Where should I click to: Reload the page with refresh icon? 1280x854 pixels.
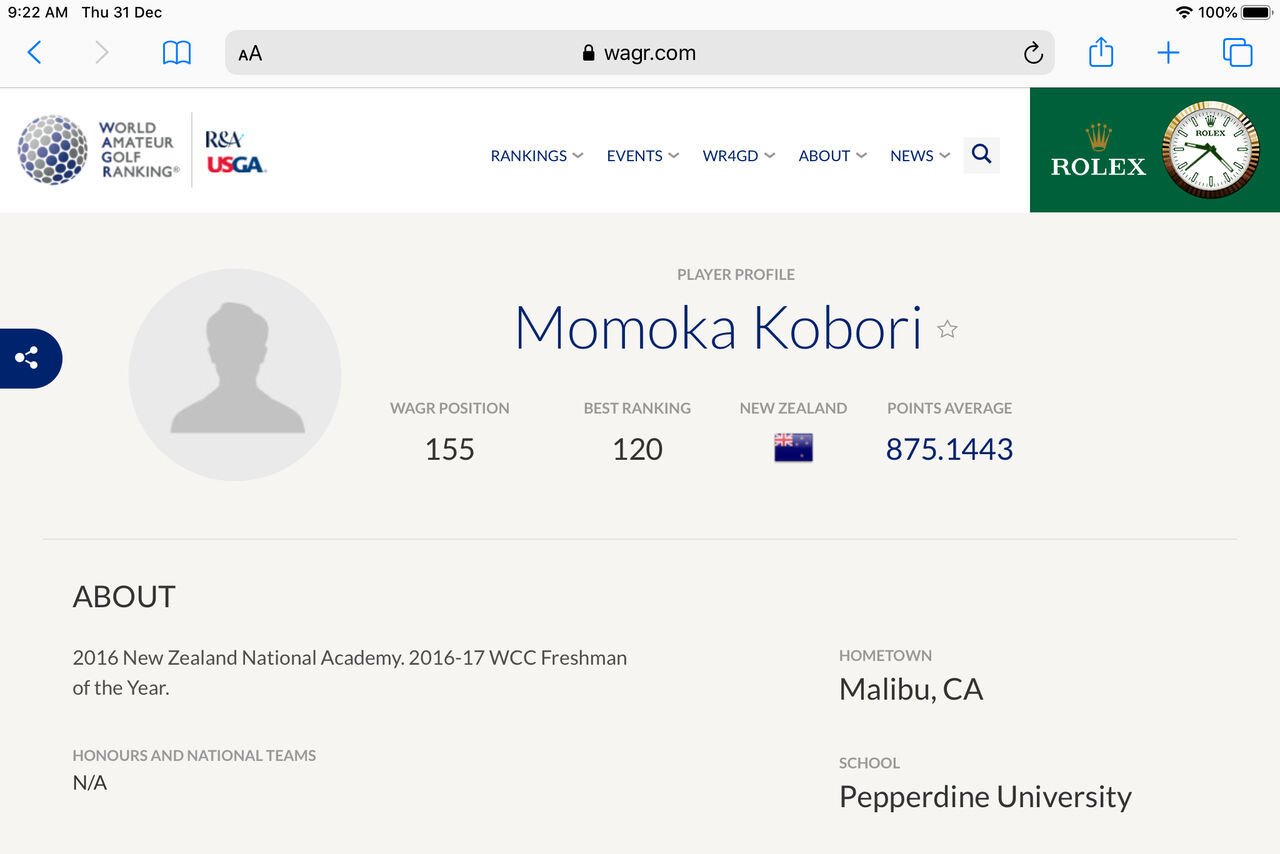1033,54
